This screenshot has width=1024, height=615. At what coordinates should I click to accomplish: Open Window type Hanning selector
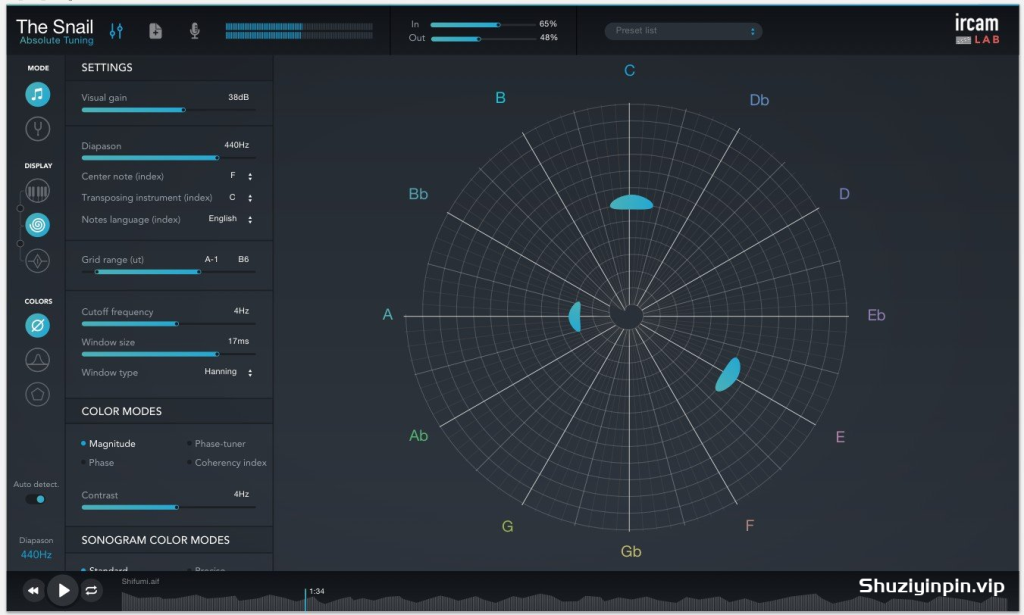click(x=229, y=372)
